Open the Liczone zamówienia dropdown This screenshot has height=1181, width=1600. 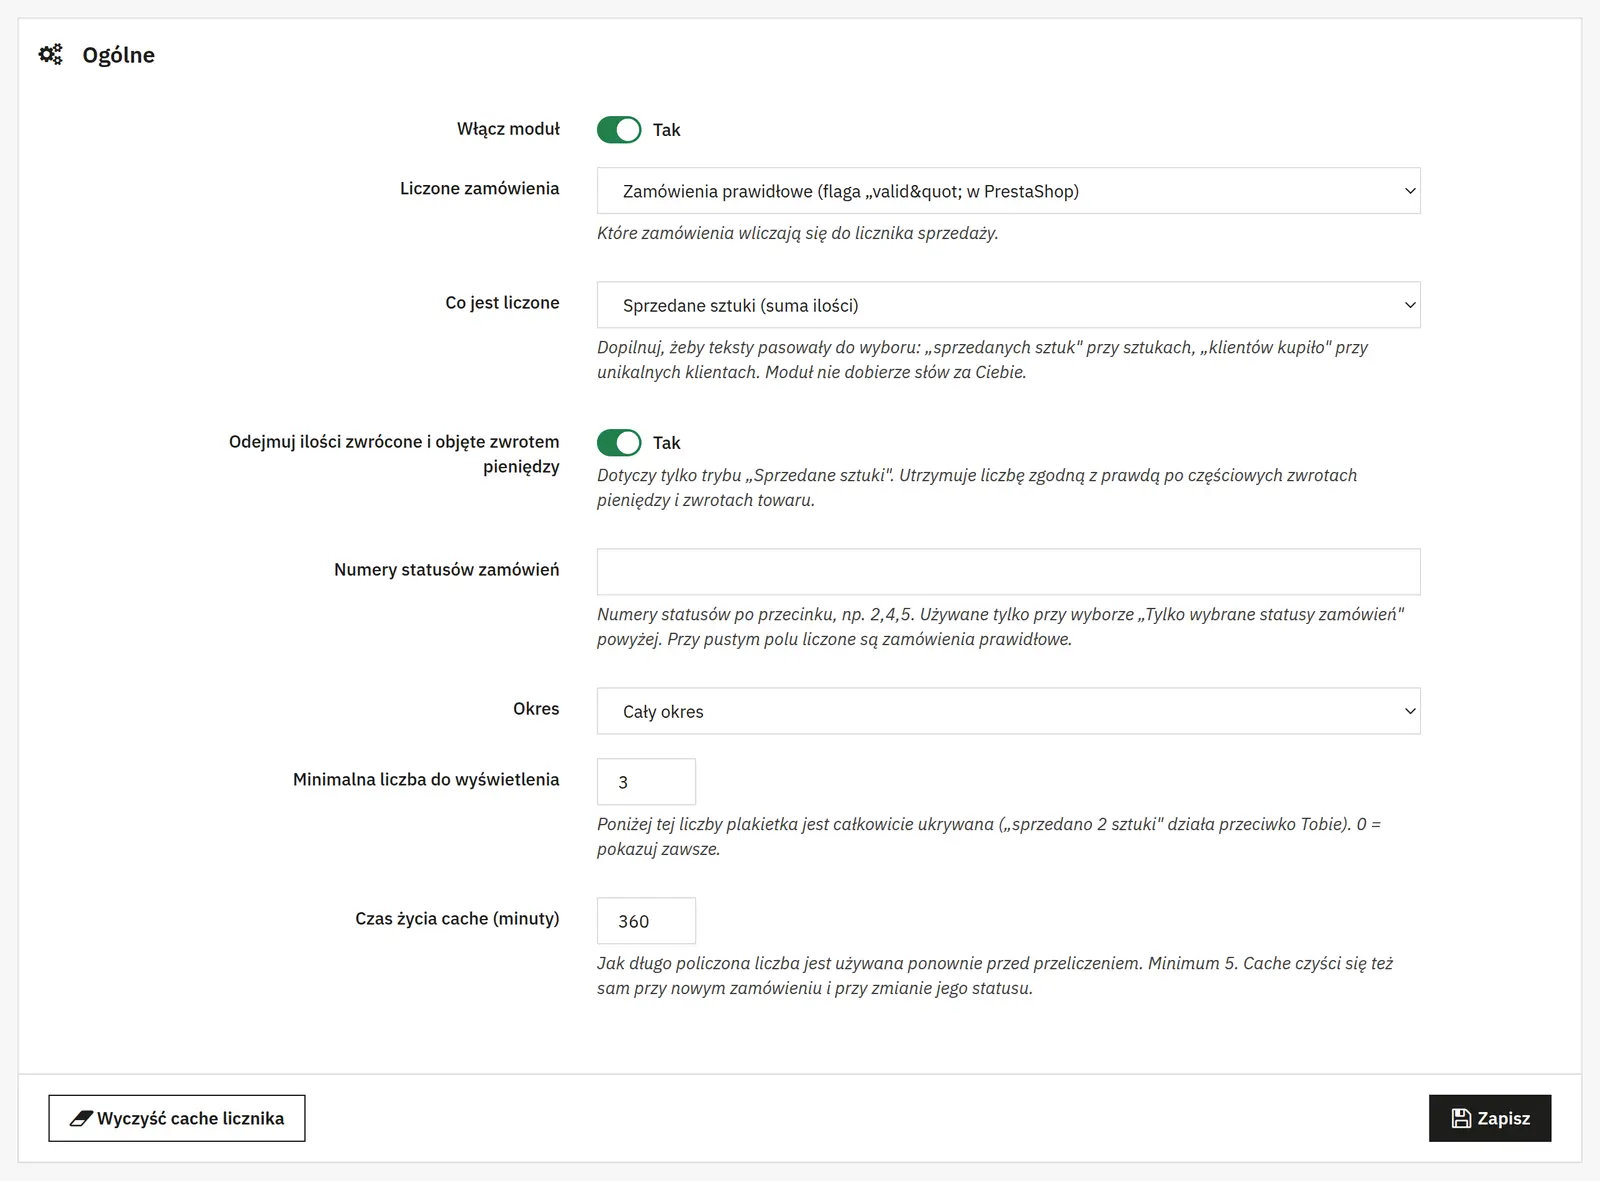tap(1008, 191)
